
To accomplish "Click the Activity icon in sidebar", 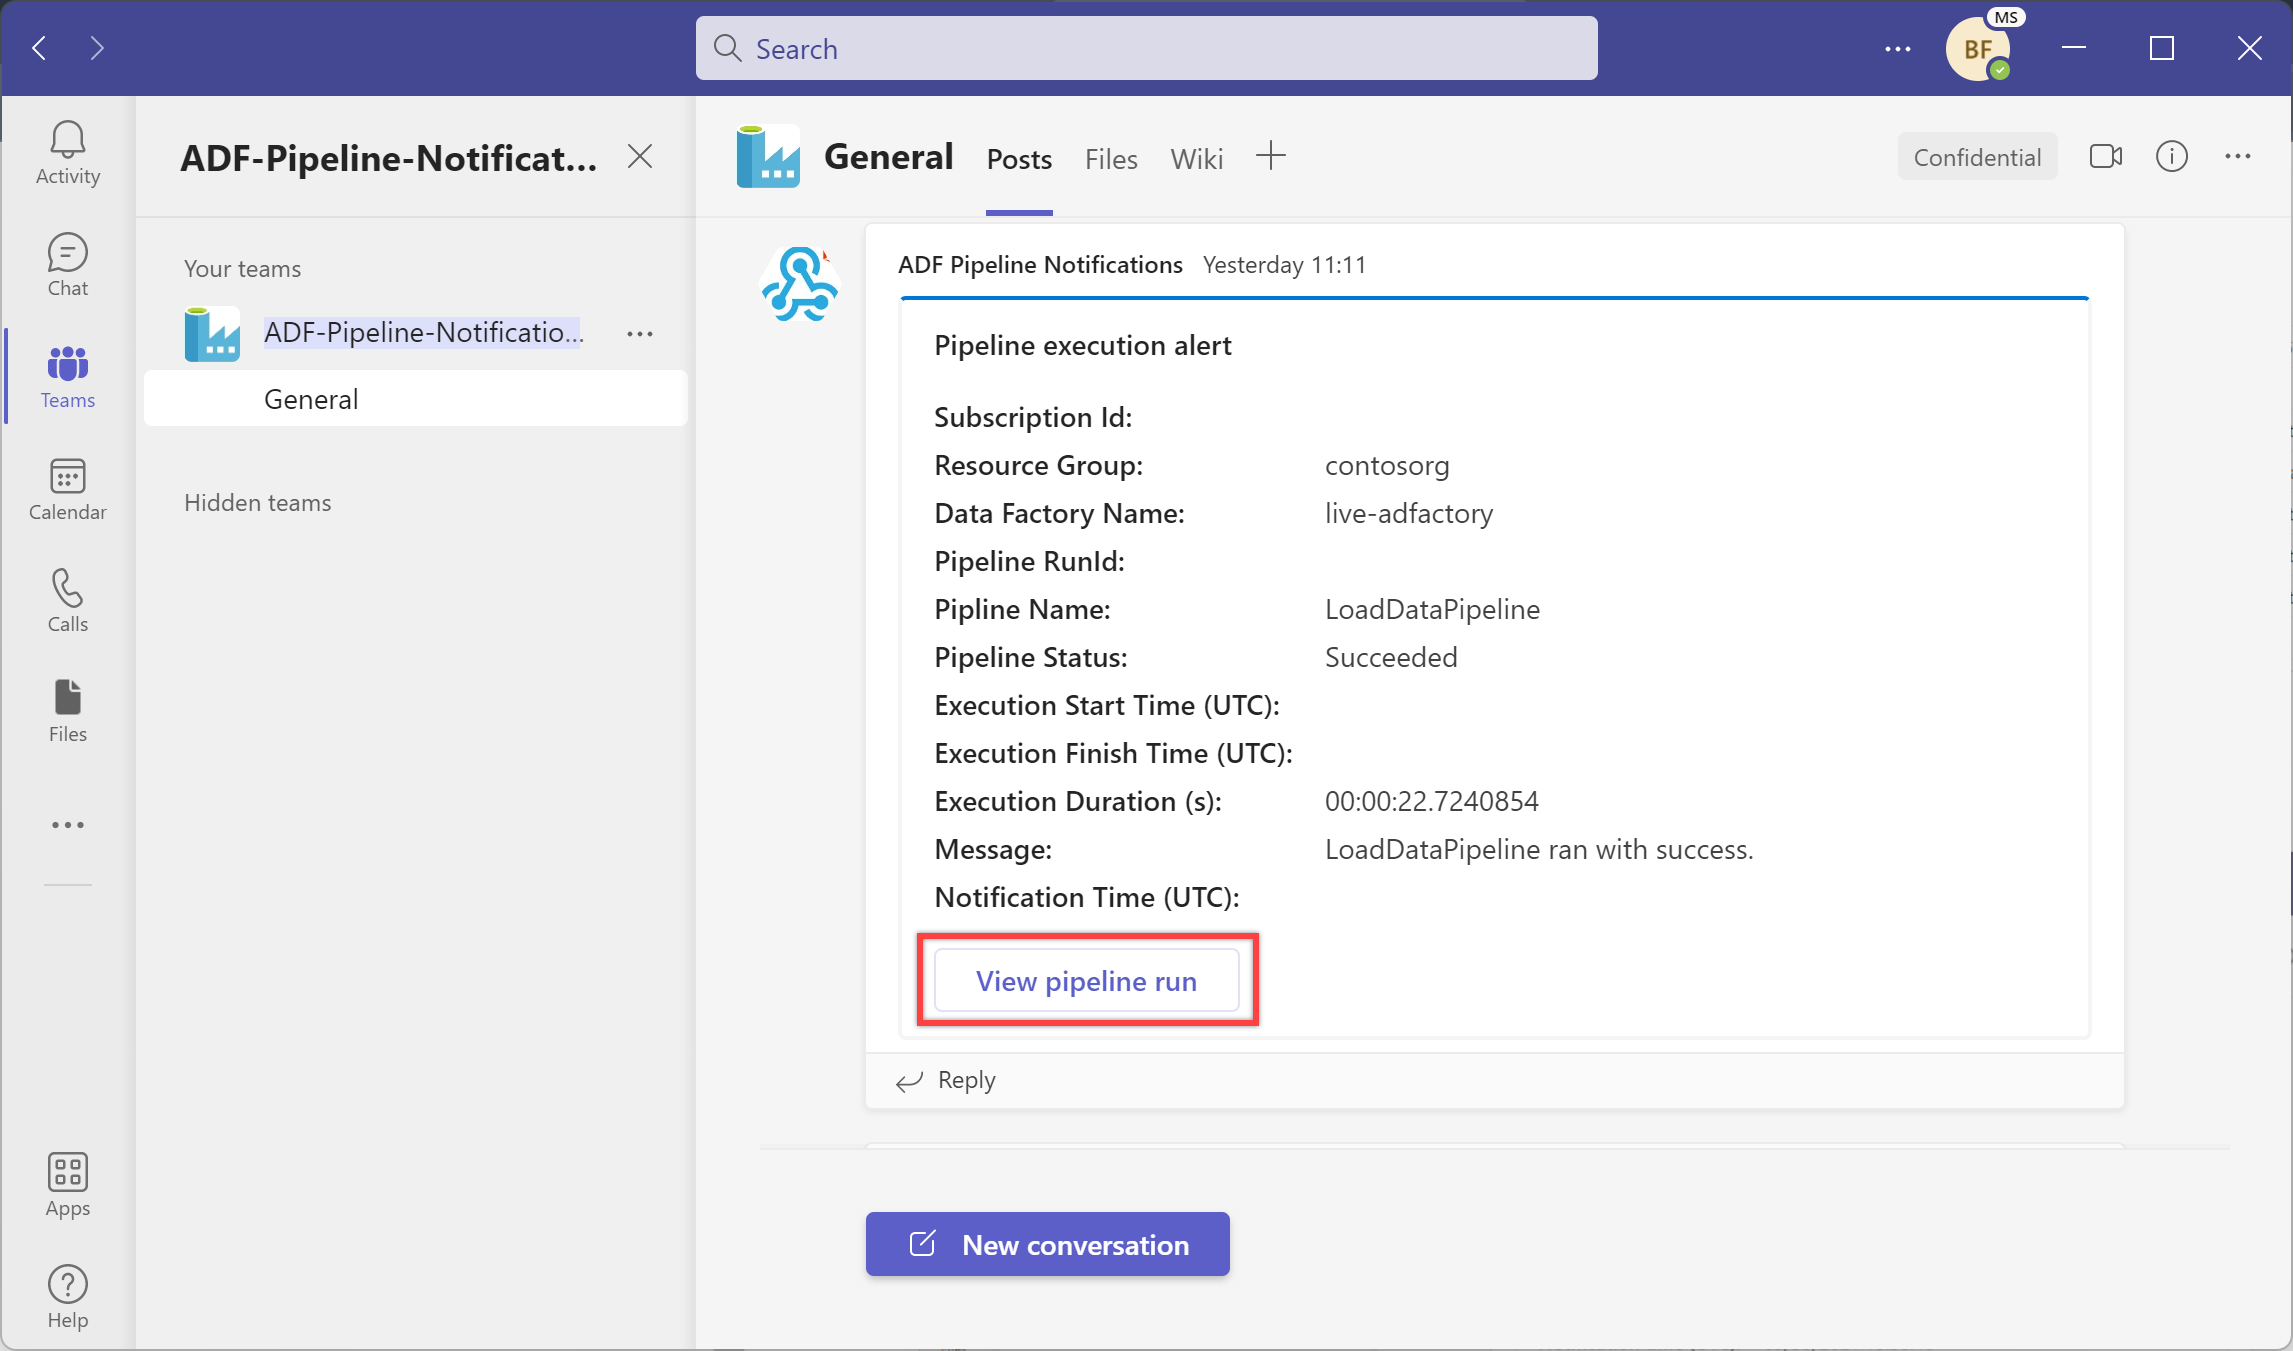I will point(66,154).
